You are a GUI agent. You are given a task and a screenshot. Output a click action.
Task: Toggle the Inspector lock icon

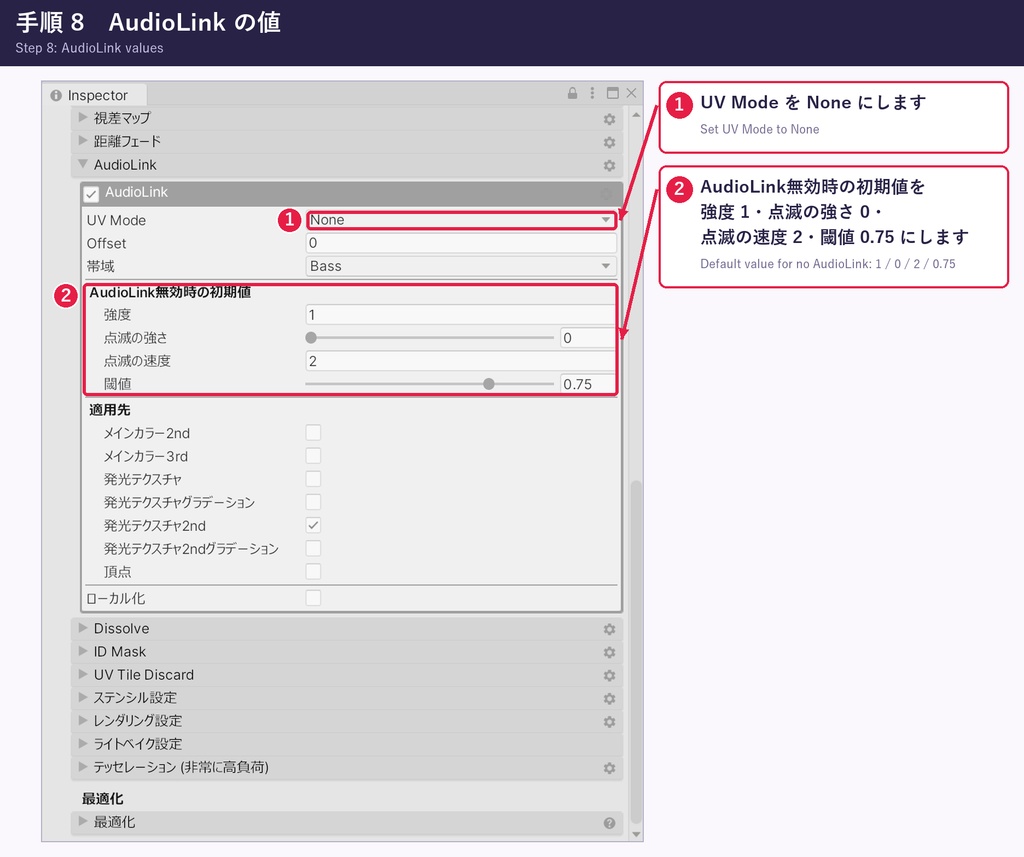572,93
